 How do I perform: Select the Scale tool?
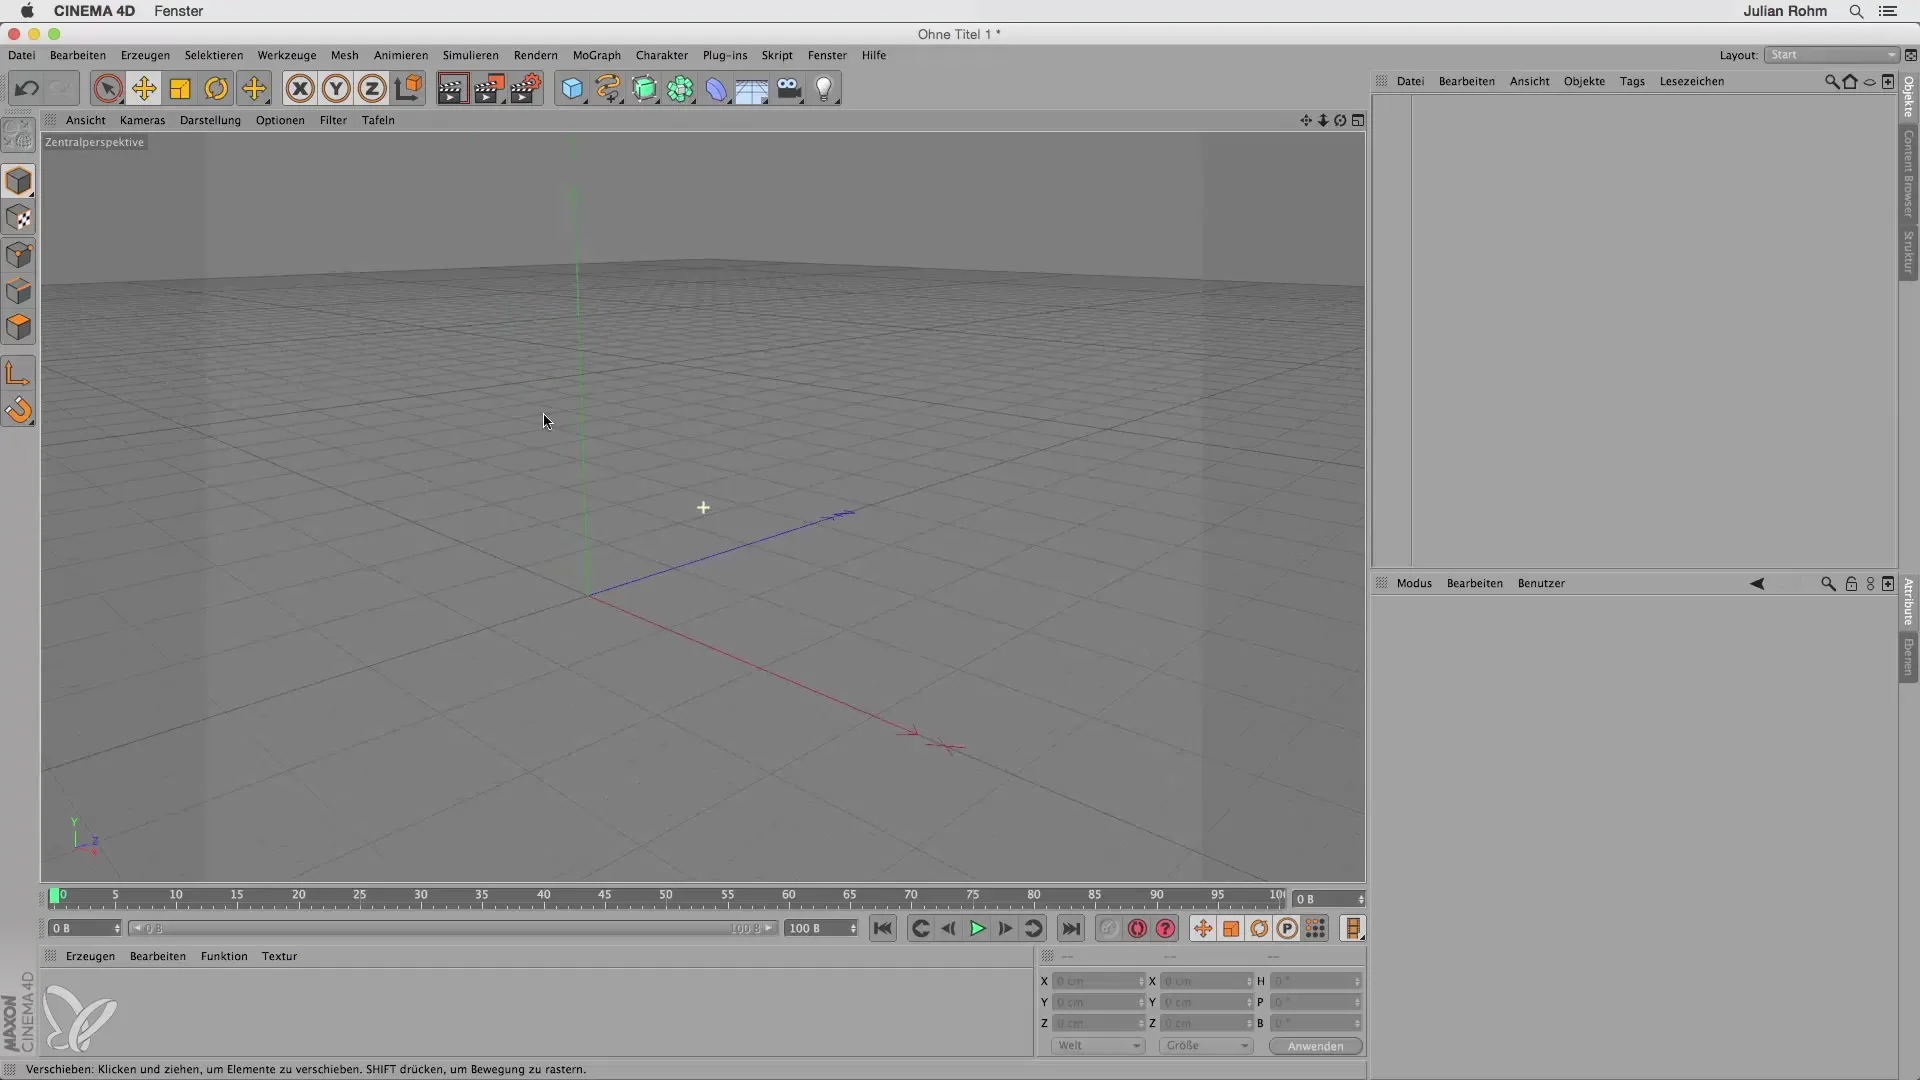coord(180,89)
